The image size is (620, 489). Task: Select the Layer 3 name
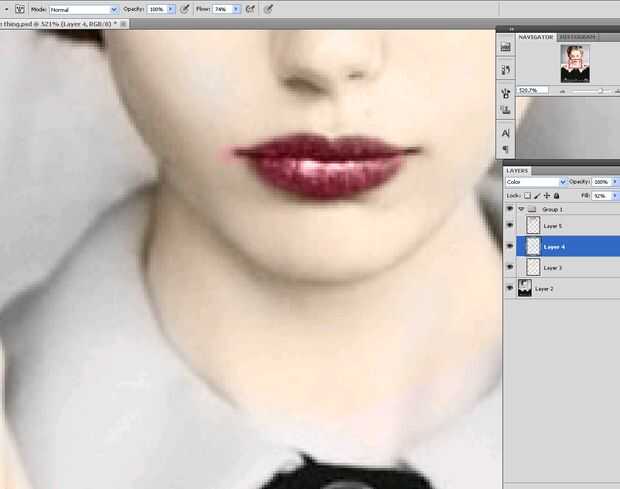click(552, 268)
